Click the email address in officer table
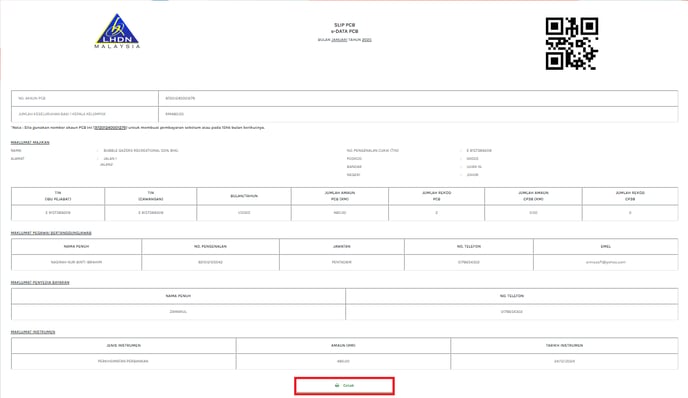Image resolution: width=688 pixels, height=398 pixels. tap(606, 262)
